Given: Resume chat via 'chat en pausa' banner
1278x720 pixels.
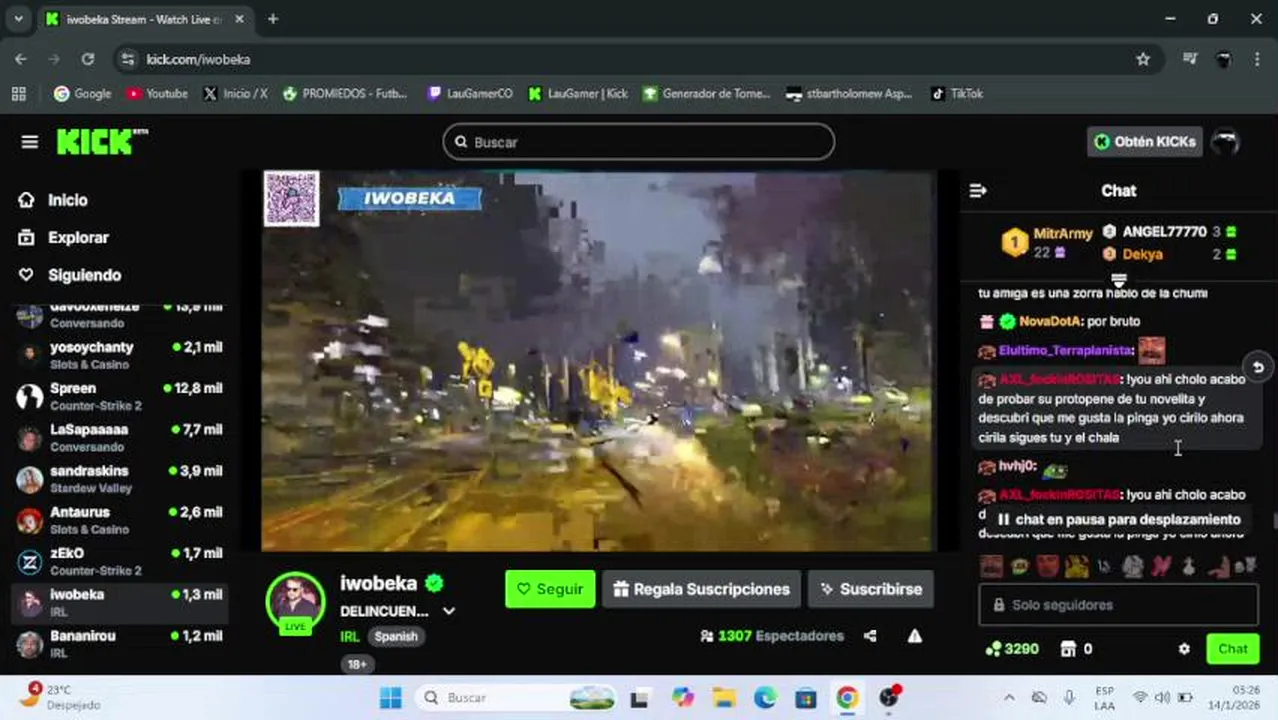Looking at the screenshot, I should (1118, 520).
